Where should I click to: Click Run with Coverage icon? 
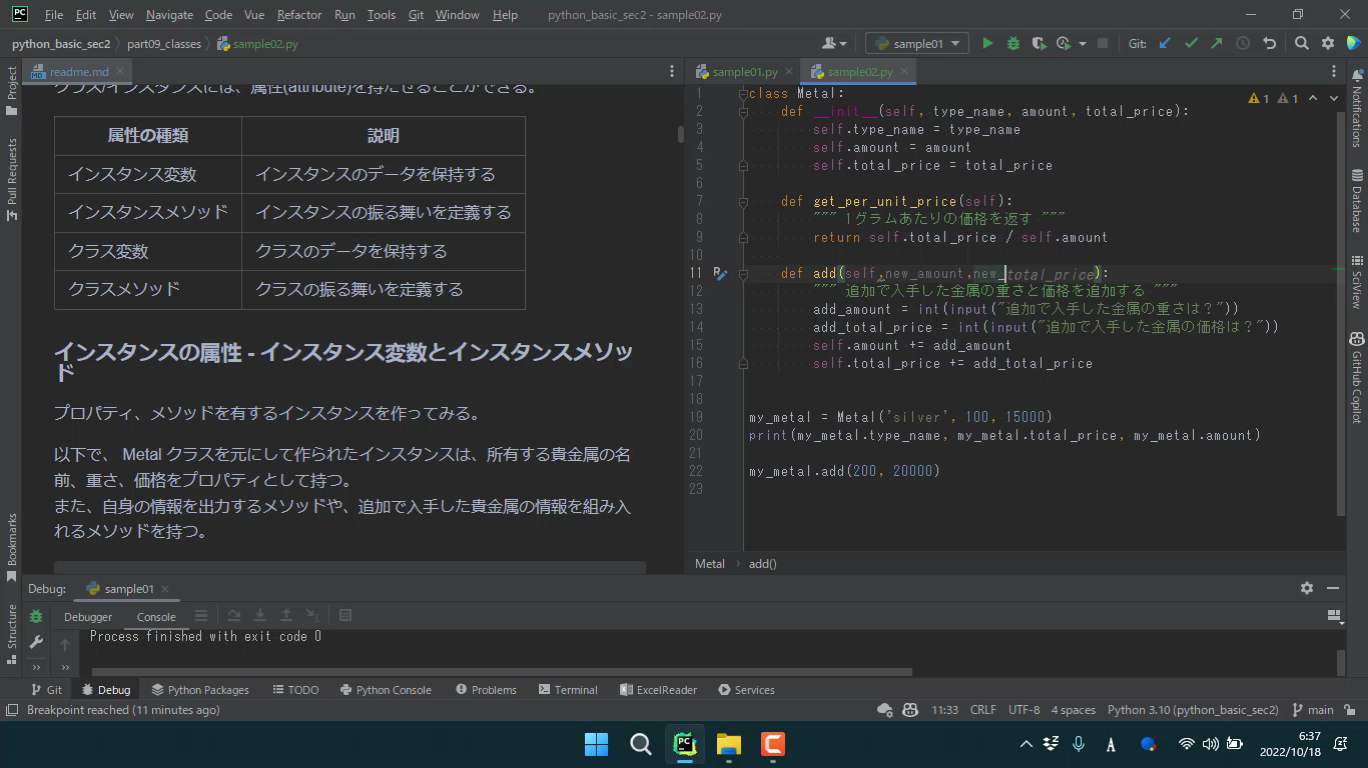pyautogui.click(x=1039, y=43)
